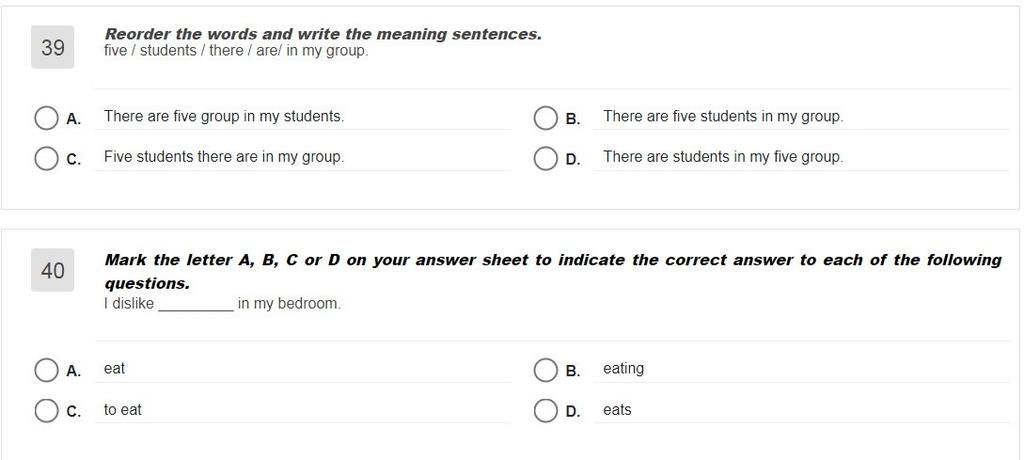Select radio option C for question 40
The width and height of the screenshot is (1024, 460).
[x=46, y=411]
